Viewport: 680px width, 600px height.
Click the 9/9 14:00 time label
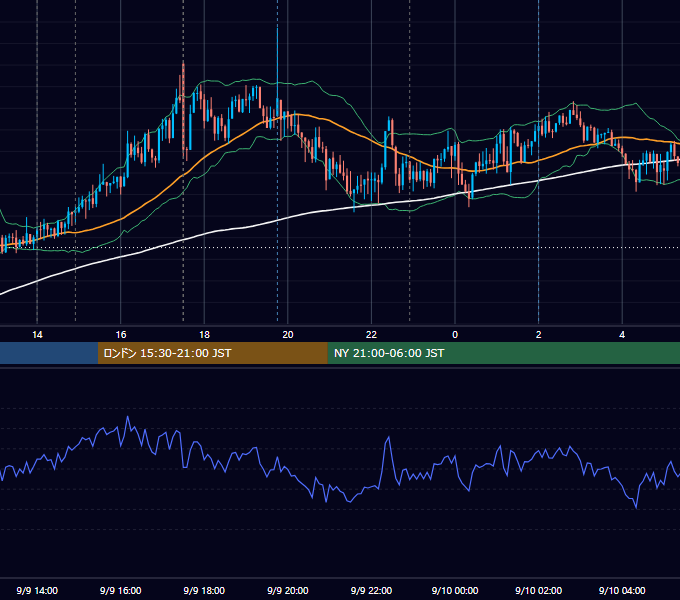[x=37, y=590]
